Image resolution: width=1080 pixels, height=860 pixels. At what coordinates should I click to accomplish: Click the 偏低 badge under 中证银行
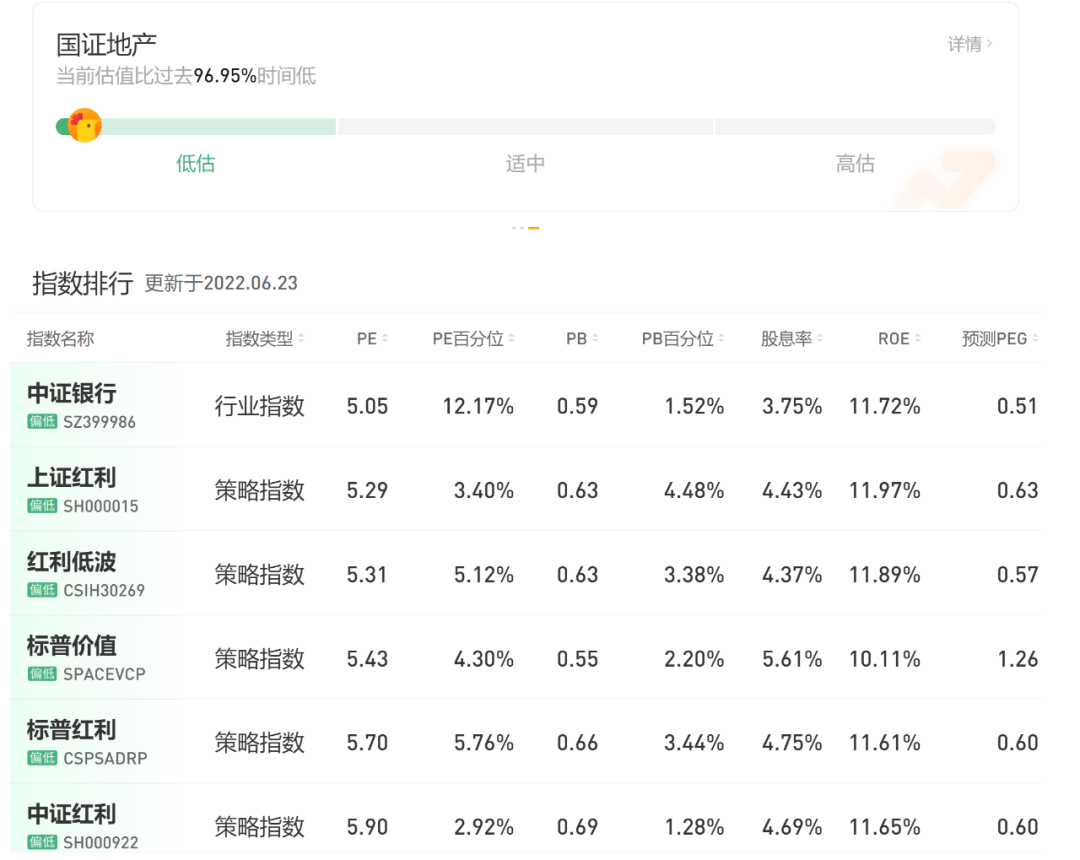point(41,422)
